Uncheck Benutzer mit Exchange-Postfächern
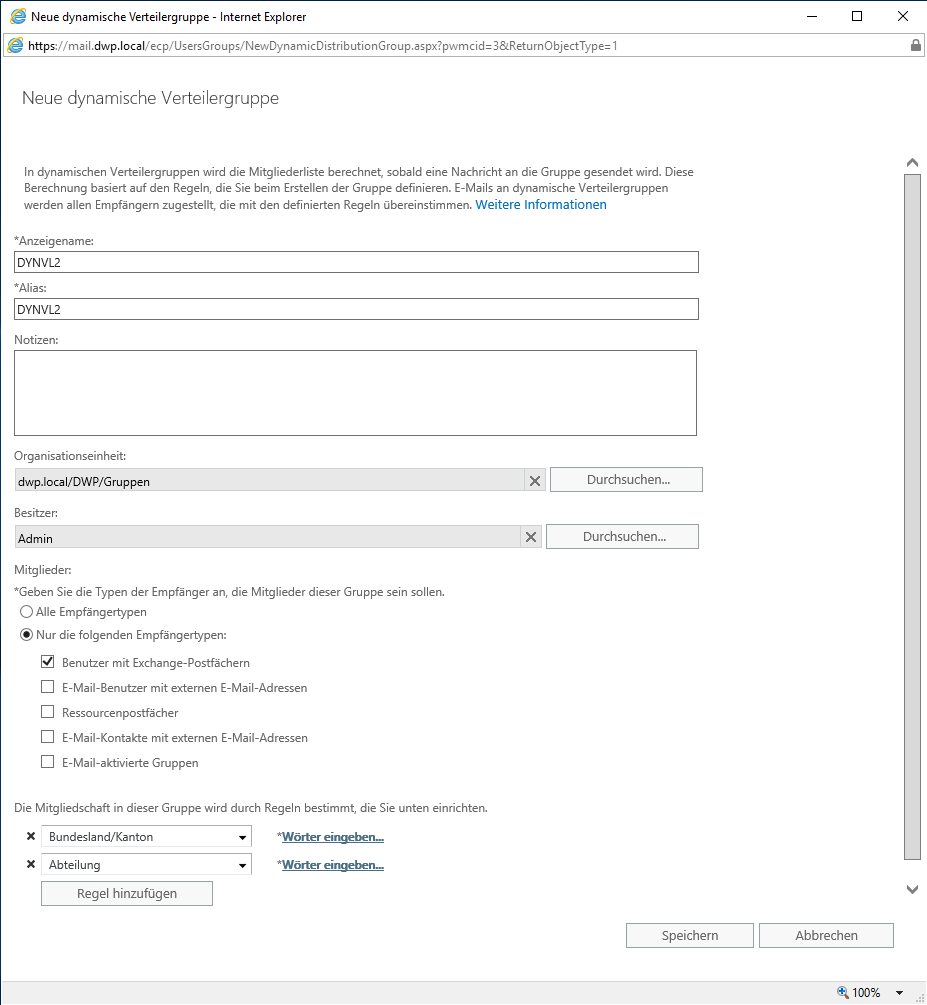This screenshot has height=1005, width=927. pyautogui.click(x=47, y=662)
